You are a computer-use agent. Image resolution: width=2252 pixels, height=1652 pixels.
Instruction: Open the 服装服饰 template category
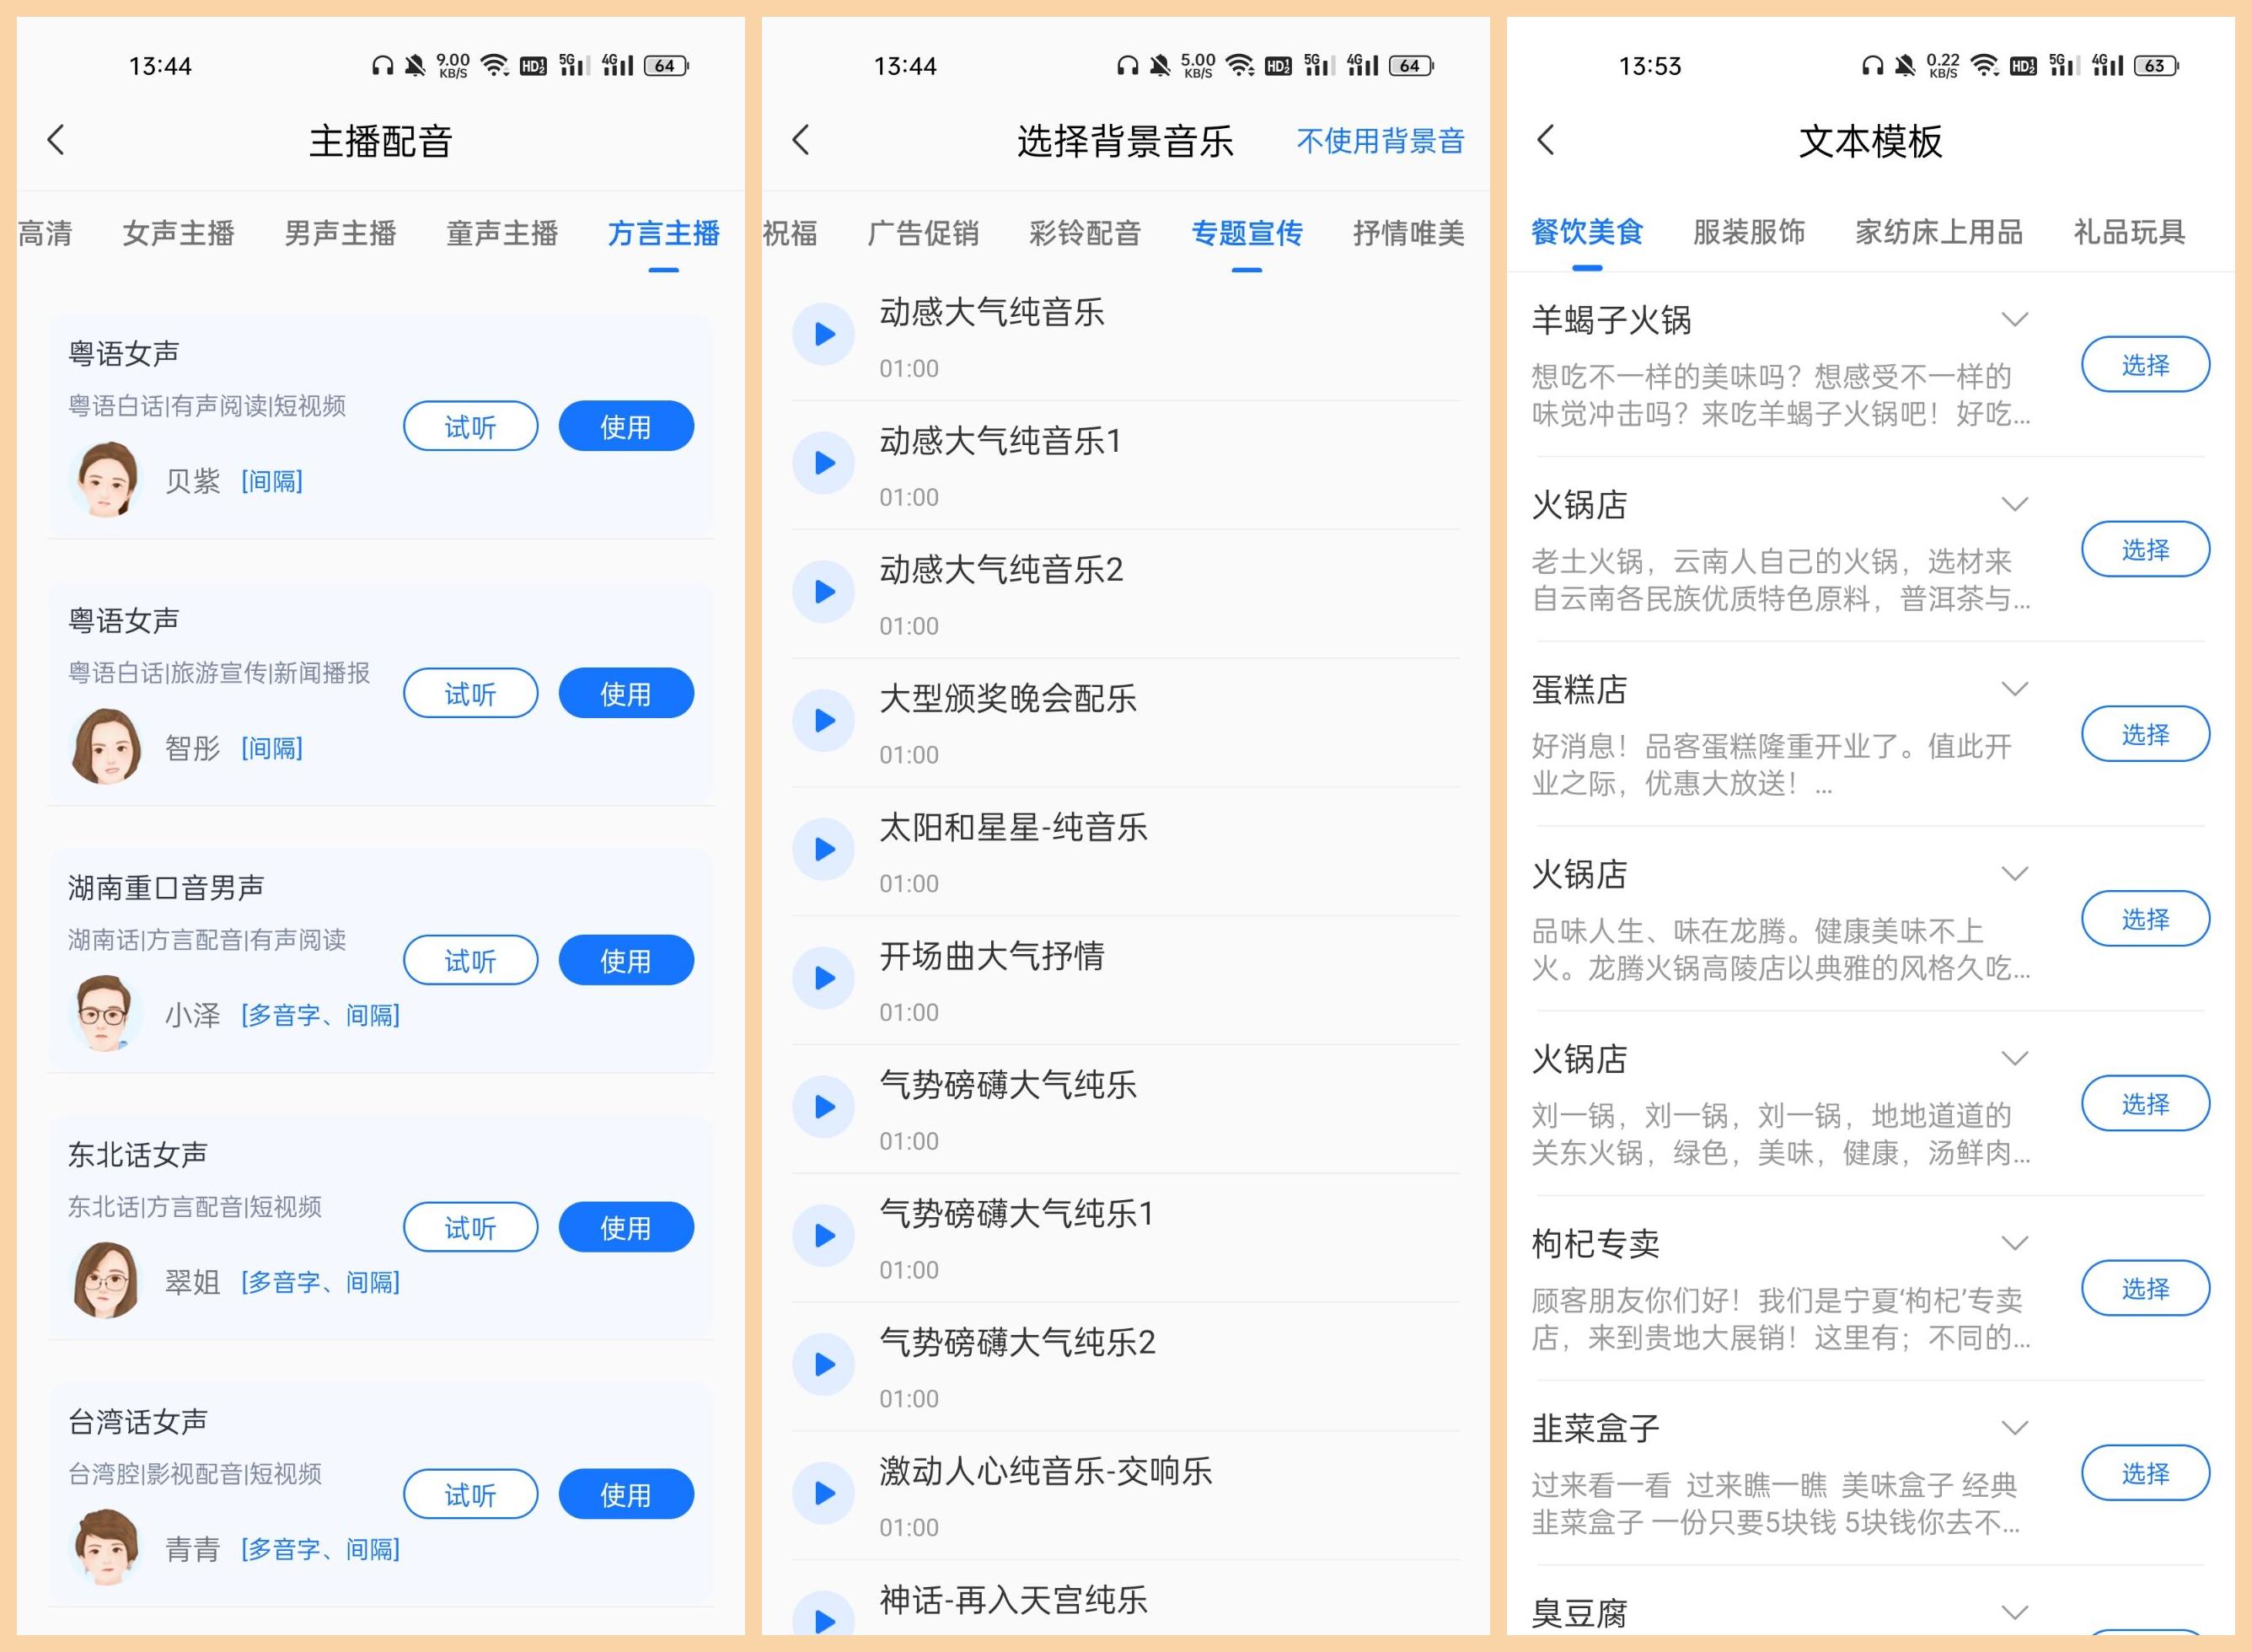tap(1749, 233)
